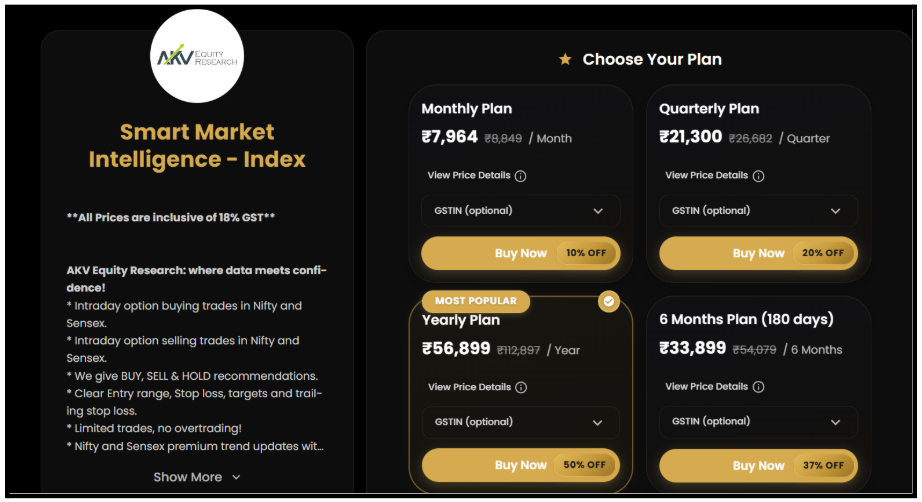View Price Details for the Quarterly Plan

706,176
